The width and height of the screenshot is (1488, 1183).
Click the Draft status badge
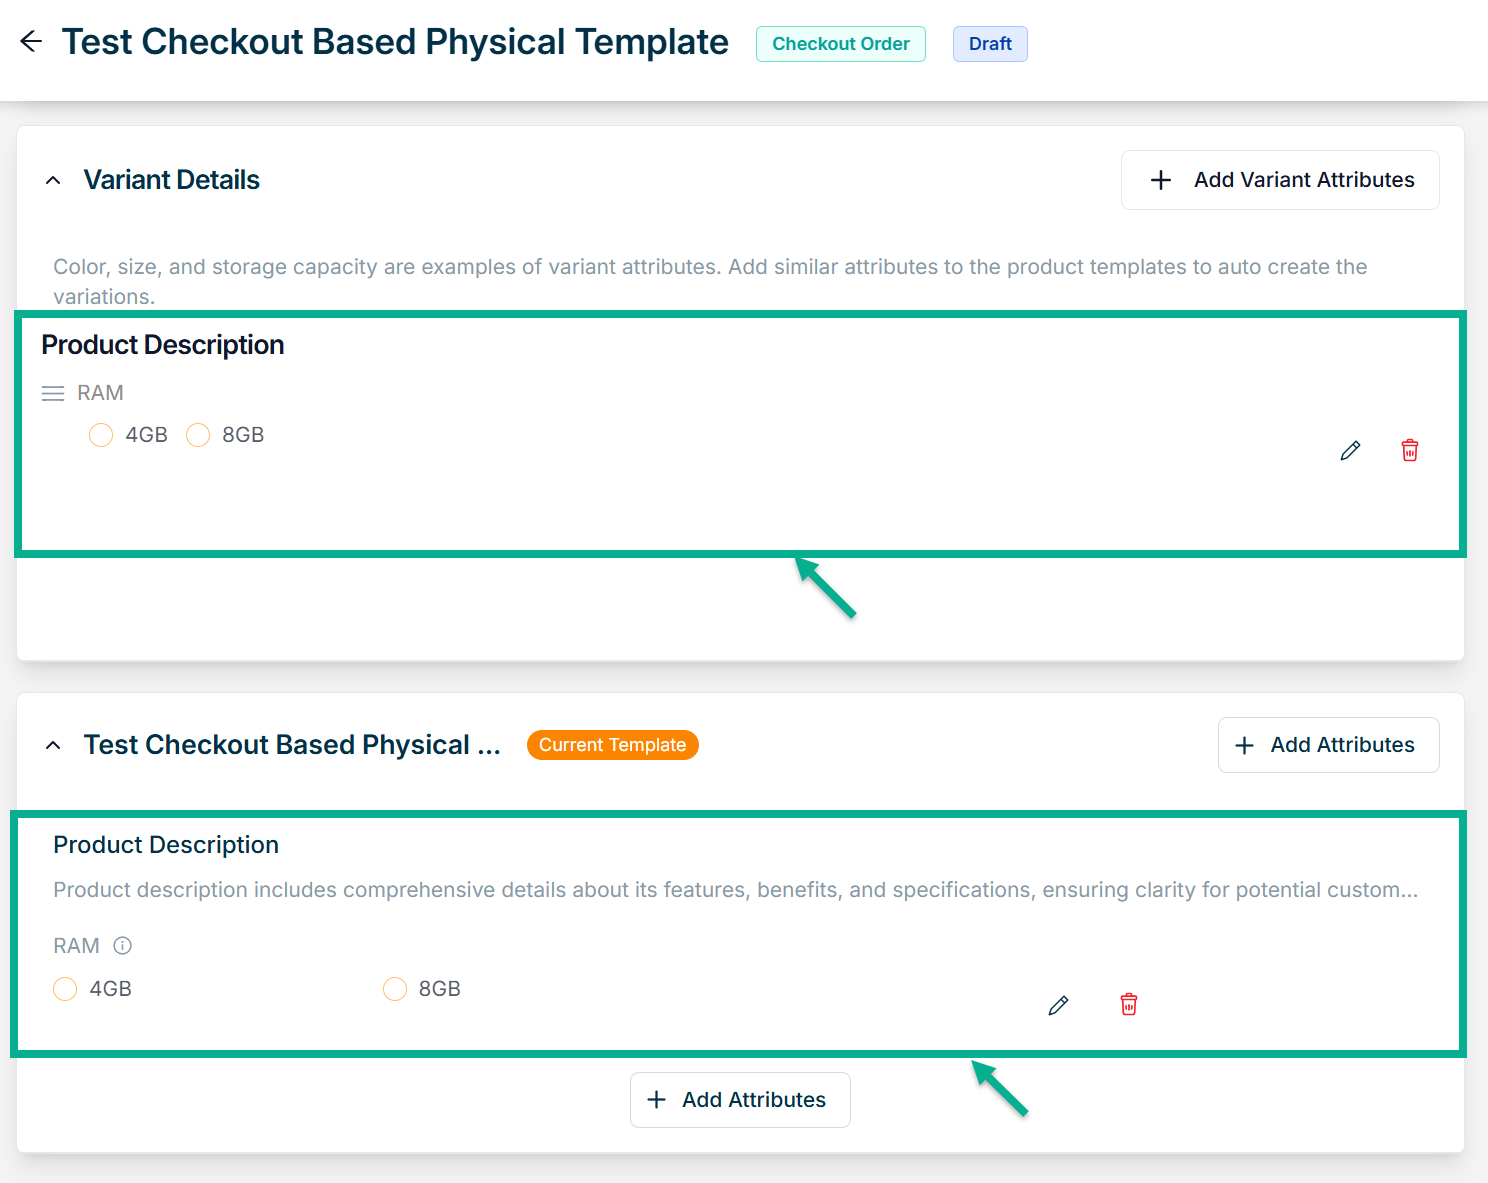(990, 44)
